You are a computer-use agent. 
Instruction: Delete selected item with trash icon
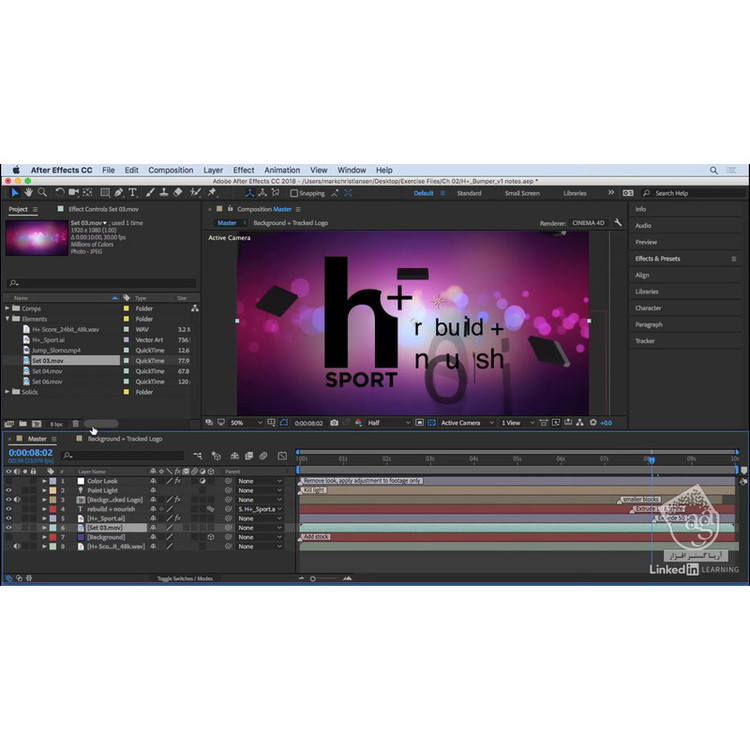[75, 424]
